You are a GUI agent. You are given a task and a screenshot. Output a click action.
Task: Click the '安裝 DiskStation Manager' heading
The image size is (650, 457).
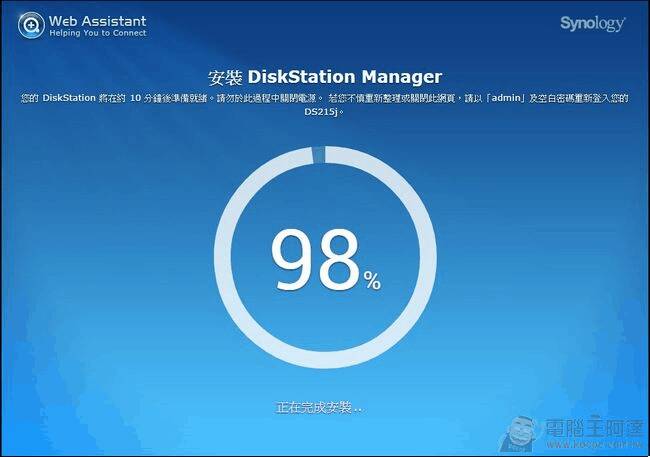click(x=325, y=78)
